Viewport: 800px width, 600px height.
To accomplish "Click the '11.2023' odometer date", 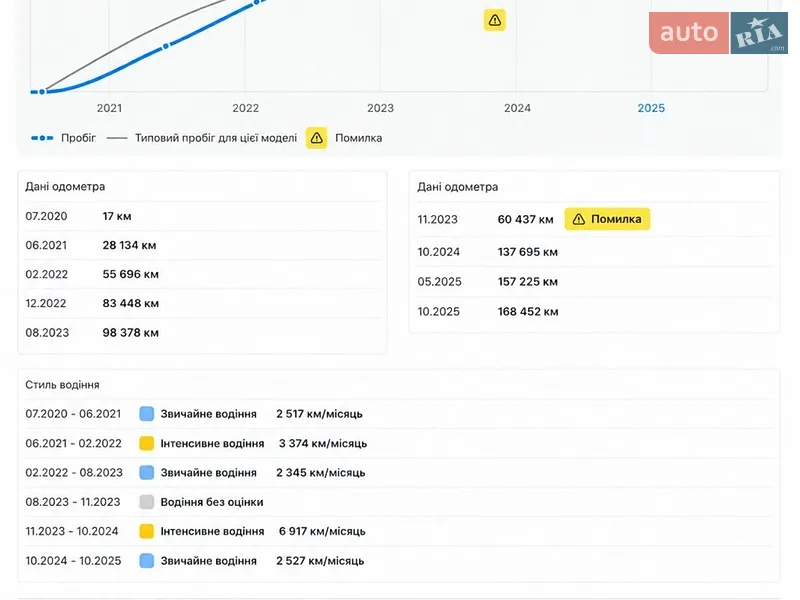I will 437,219.
